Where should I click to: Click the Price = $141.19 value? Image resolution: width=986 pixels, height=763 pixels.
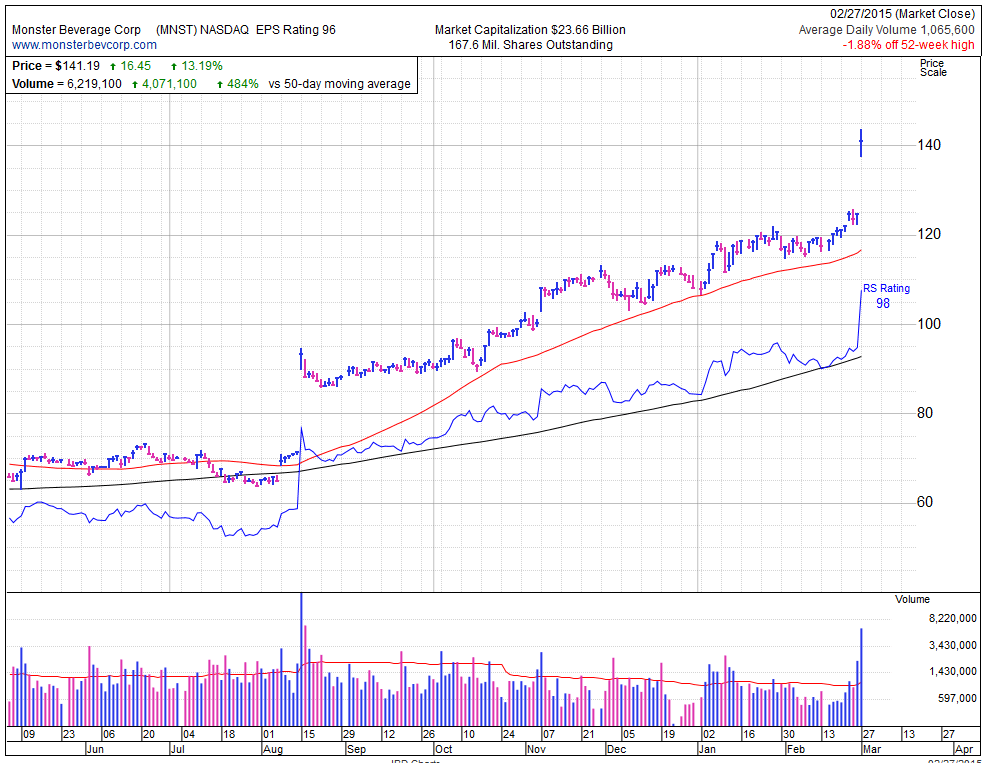pos(56,66)
